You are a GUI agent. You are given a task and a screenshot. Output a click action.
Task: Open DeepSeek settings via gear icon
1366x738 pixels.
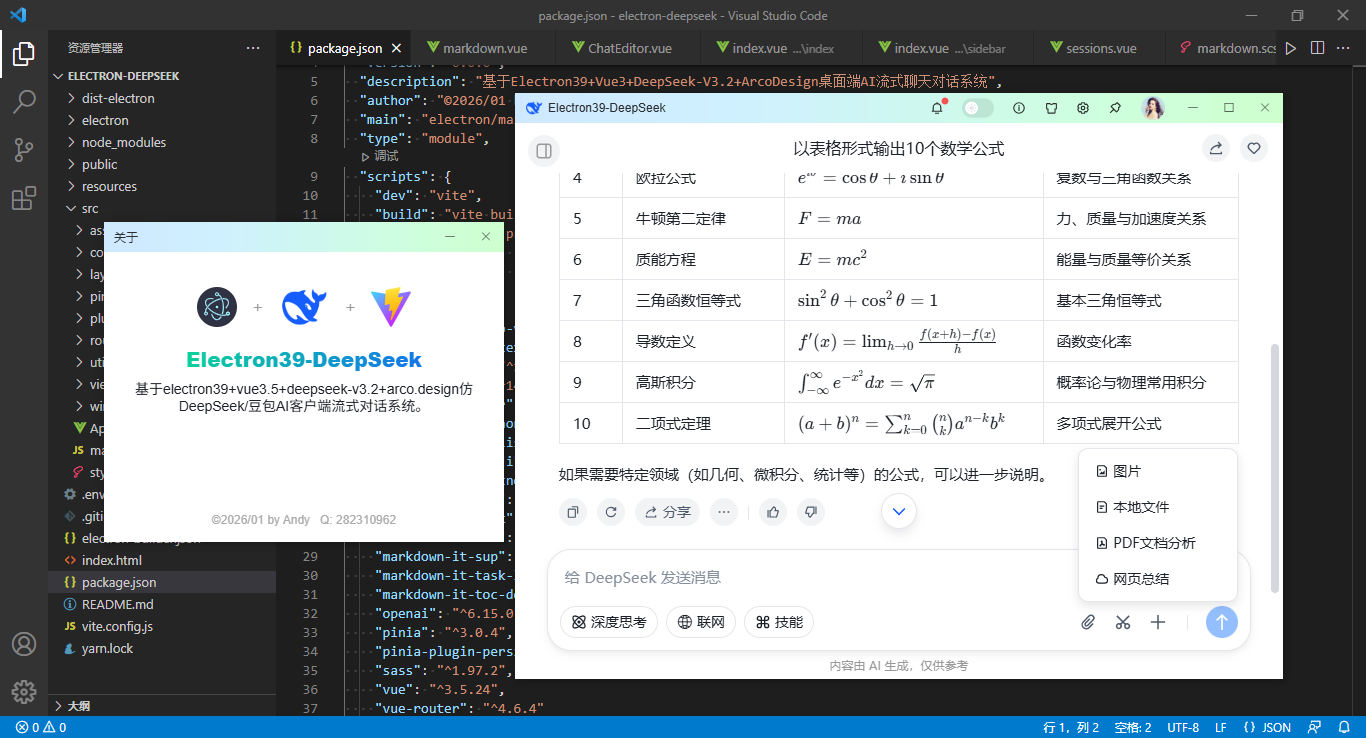pos(1082,107)
